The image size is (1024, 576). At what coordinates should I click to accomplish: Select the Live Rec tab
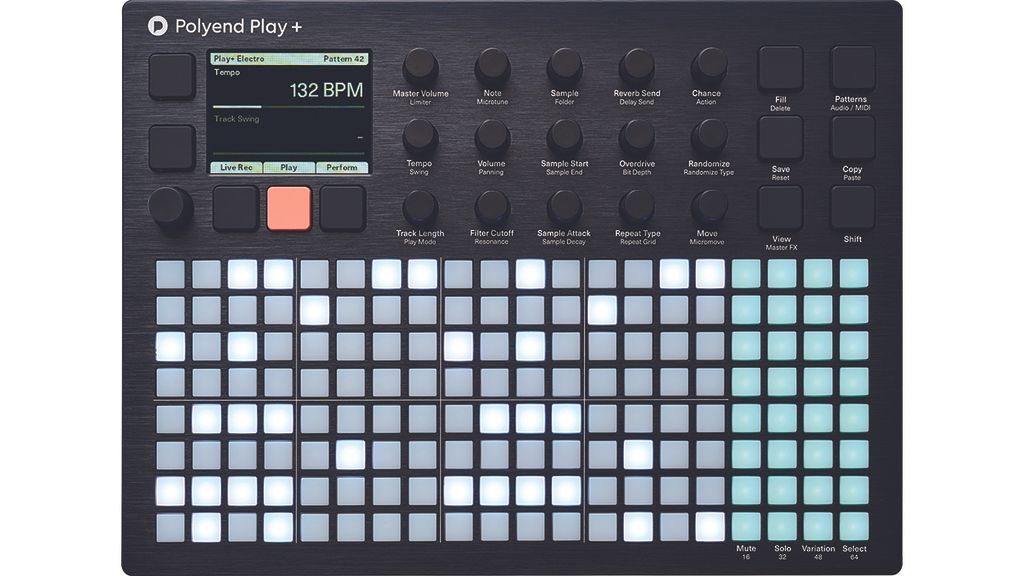(x=236, y=167)
